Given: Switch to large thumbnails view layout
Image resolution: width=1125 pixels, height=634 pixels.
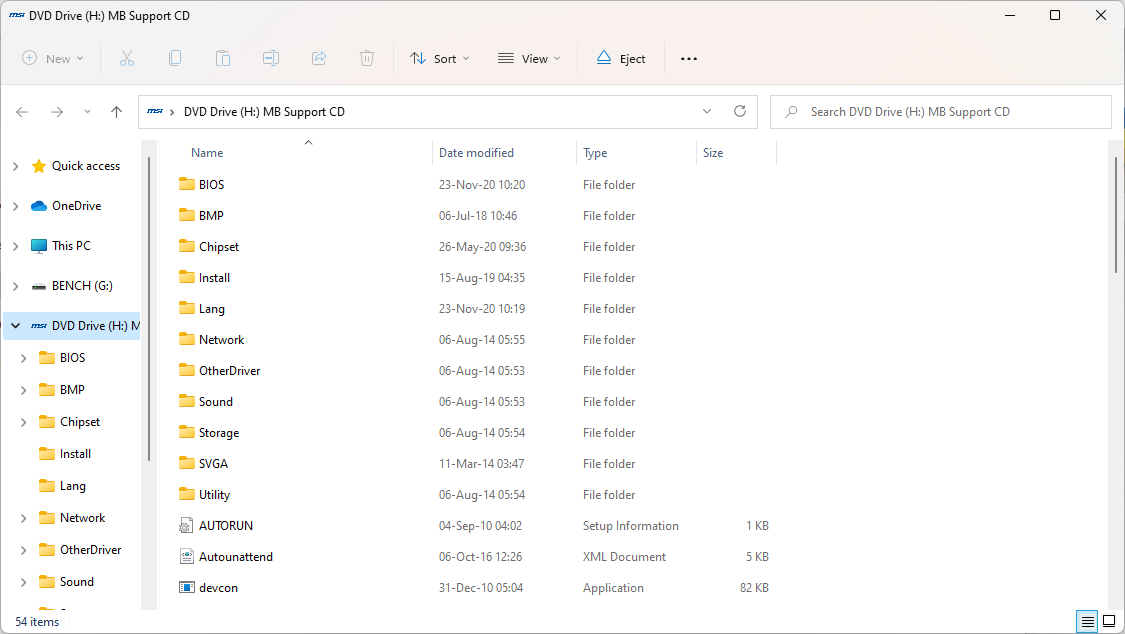Looking at the screenshot, I should click(1108, 621).
